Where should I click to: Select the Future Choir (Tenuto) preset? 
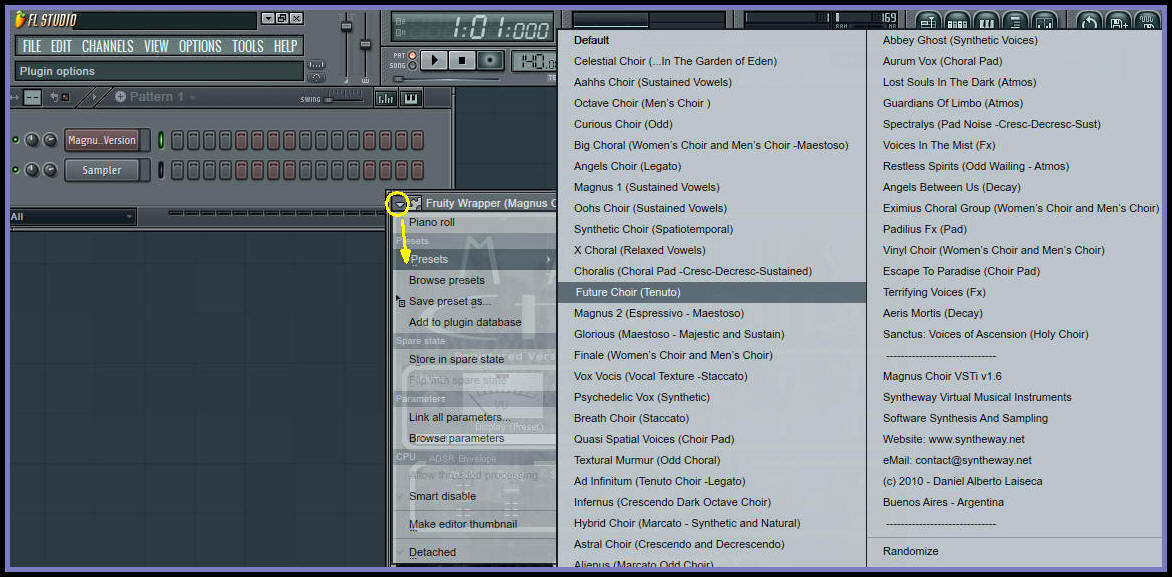tap(712, 292)
